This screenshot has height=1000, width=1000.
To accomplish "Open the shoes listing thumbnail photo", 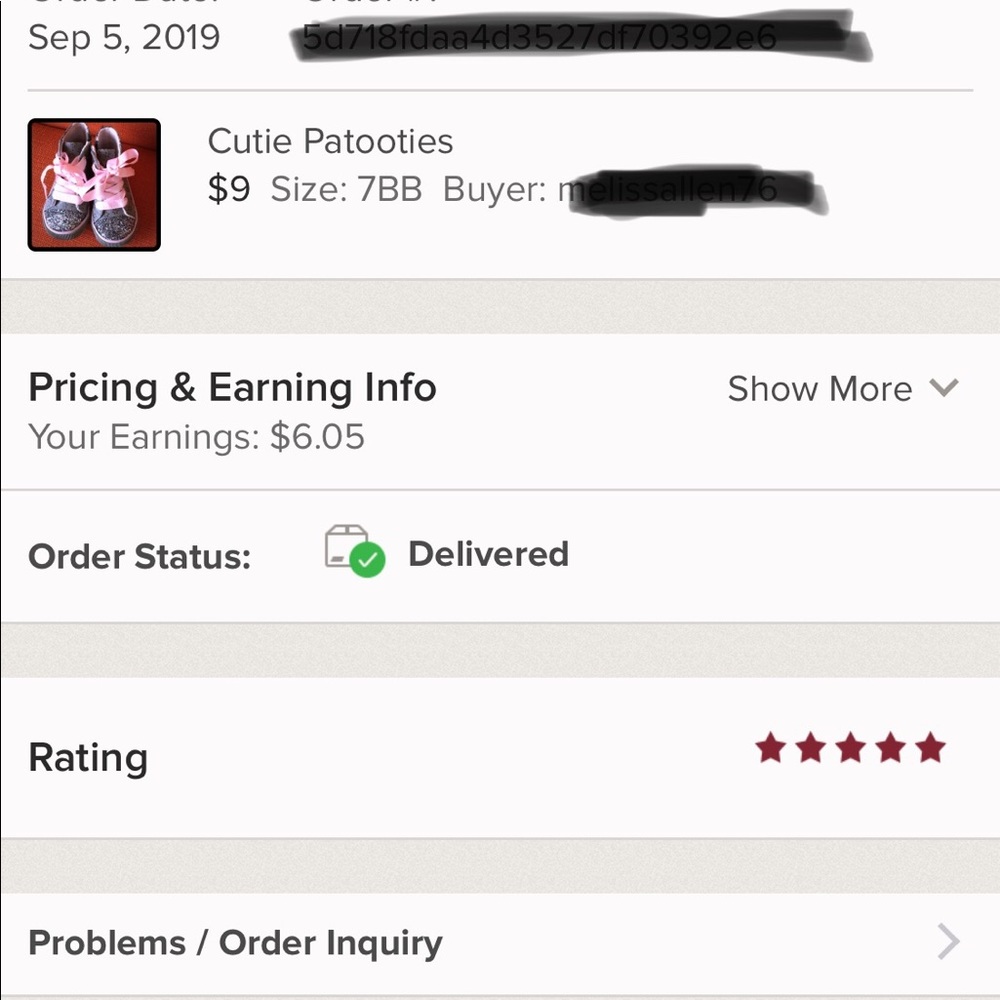I will (x=94, y=182).
